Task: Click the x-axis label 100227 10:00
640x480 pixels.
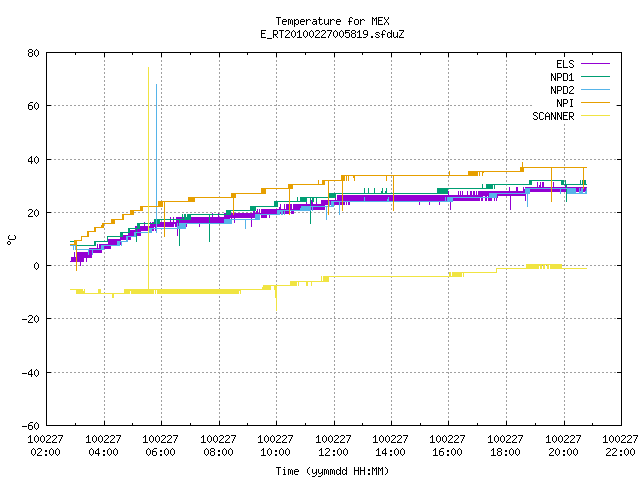Action: click(276, 446)
